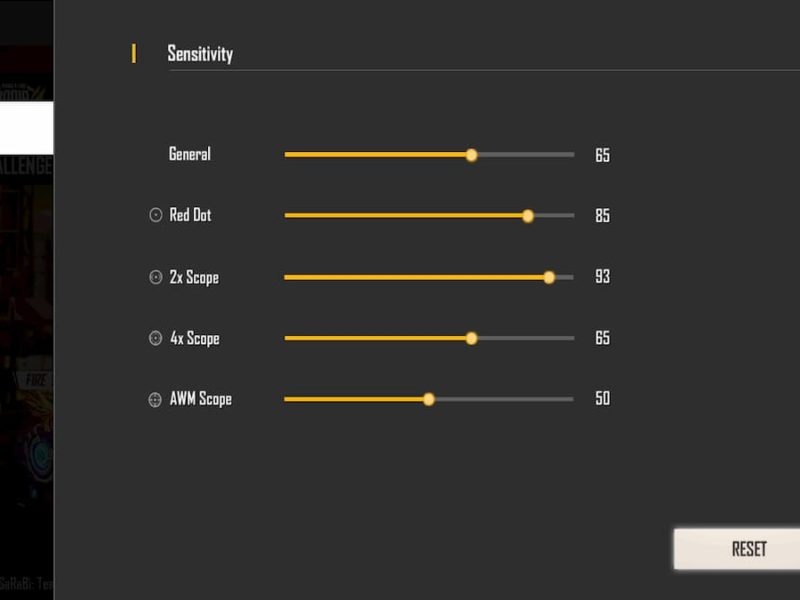
Task: Select the Sensitivity section heading
Action: [x=199, y=54]
